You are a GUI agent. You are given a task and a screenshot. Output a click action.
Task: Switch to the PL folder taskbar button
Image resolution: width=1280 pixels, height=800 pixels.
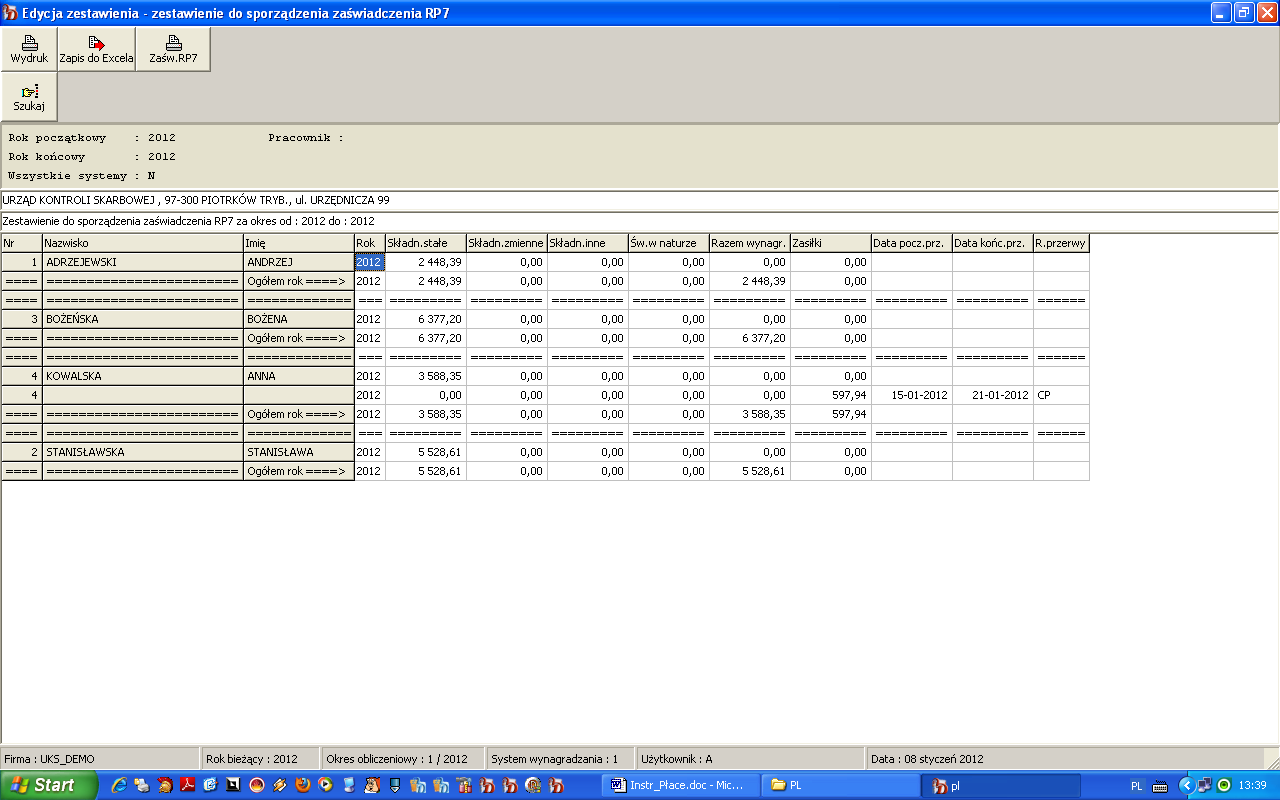[841, 786]
